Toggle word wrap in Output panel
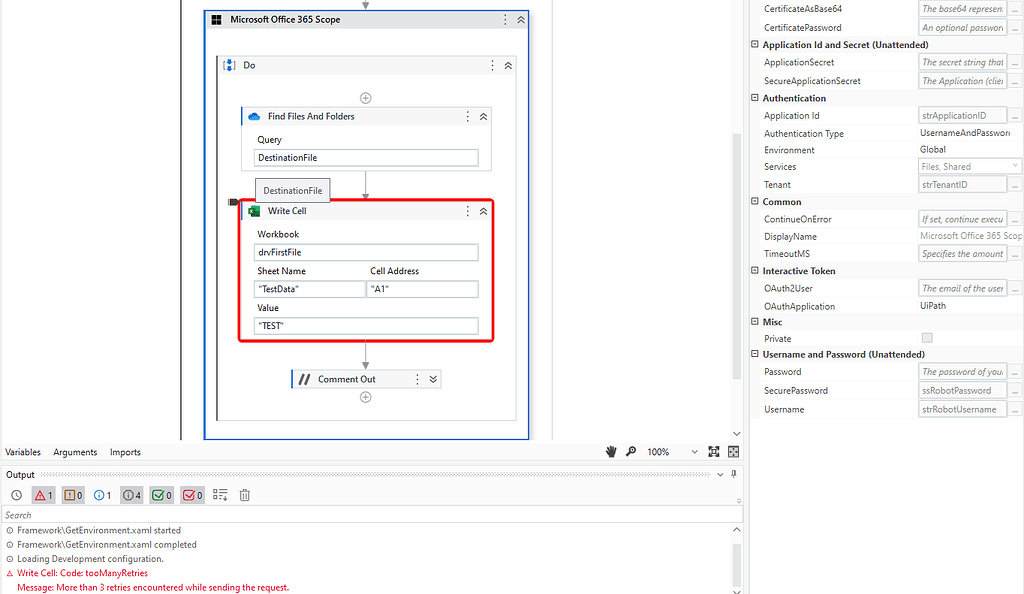The height and width of the screenshot is (594, 1024). point(219,495)
